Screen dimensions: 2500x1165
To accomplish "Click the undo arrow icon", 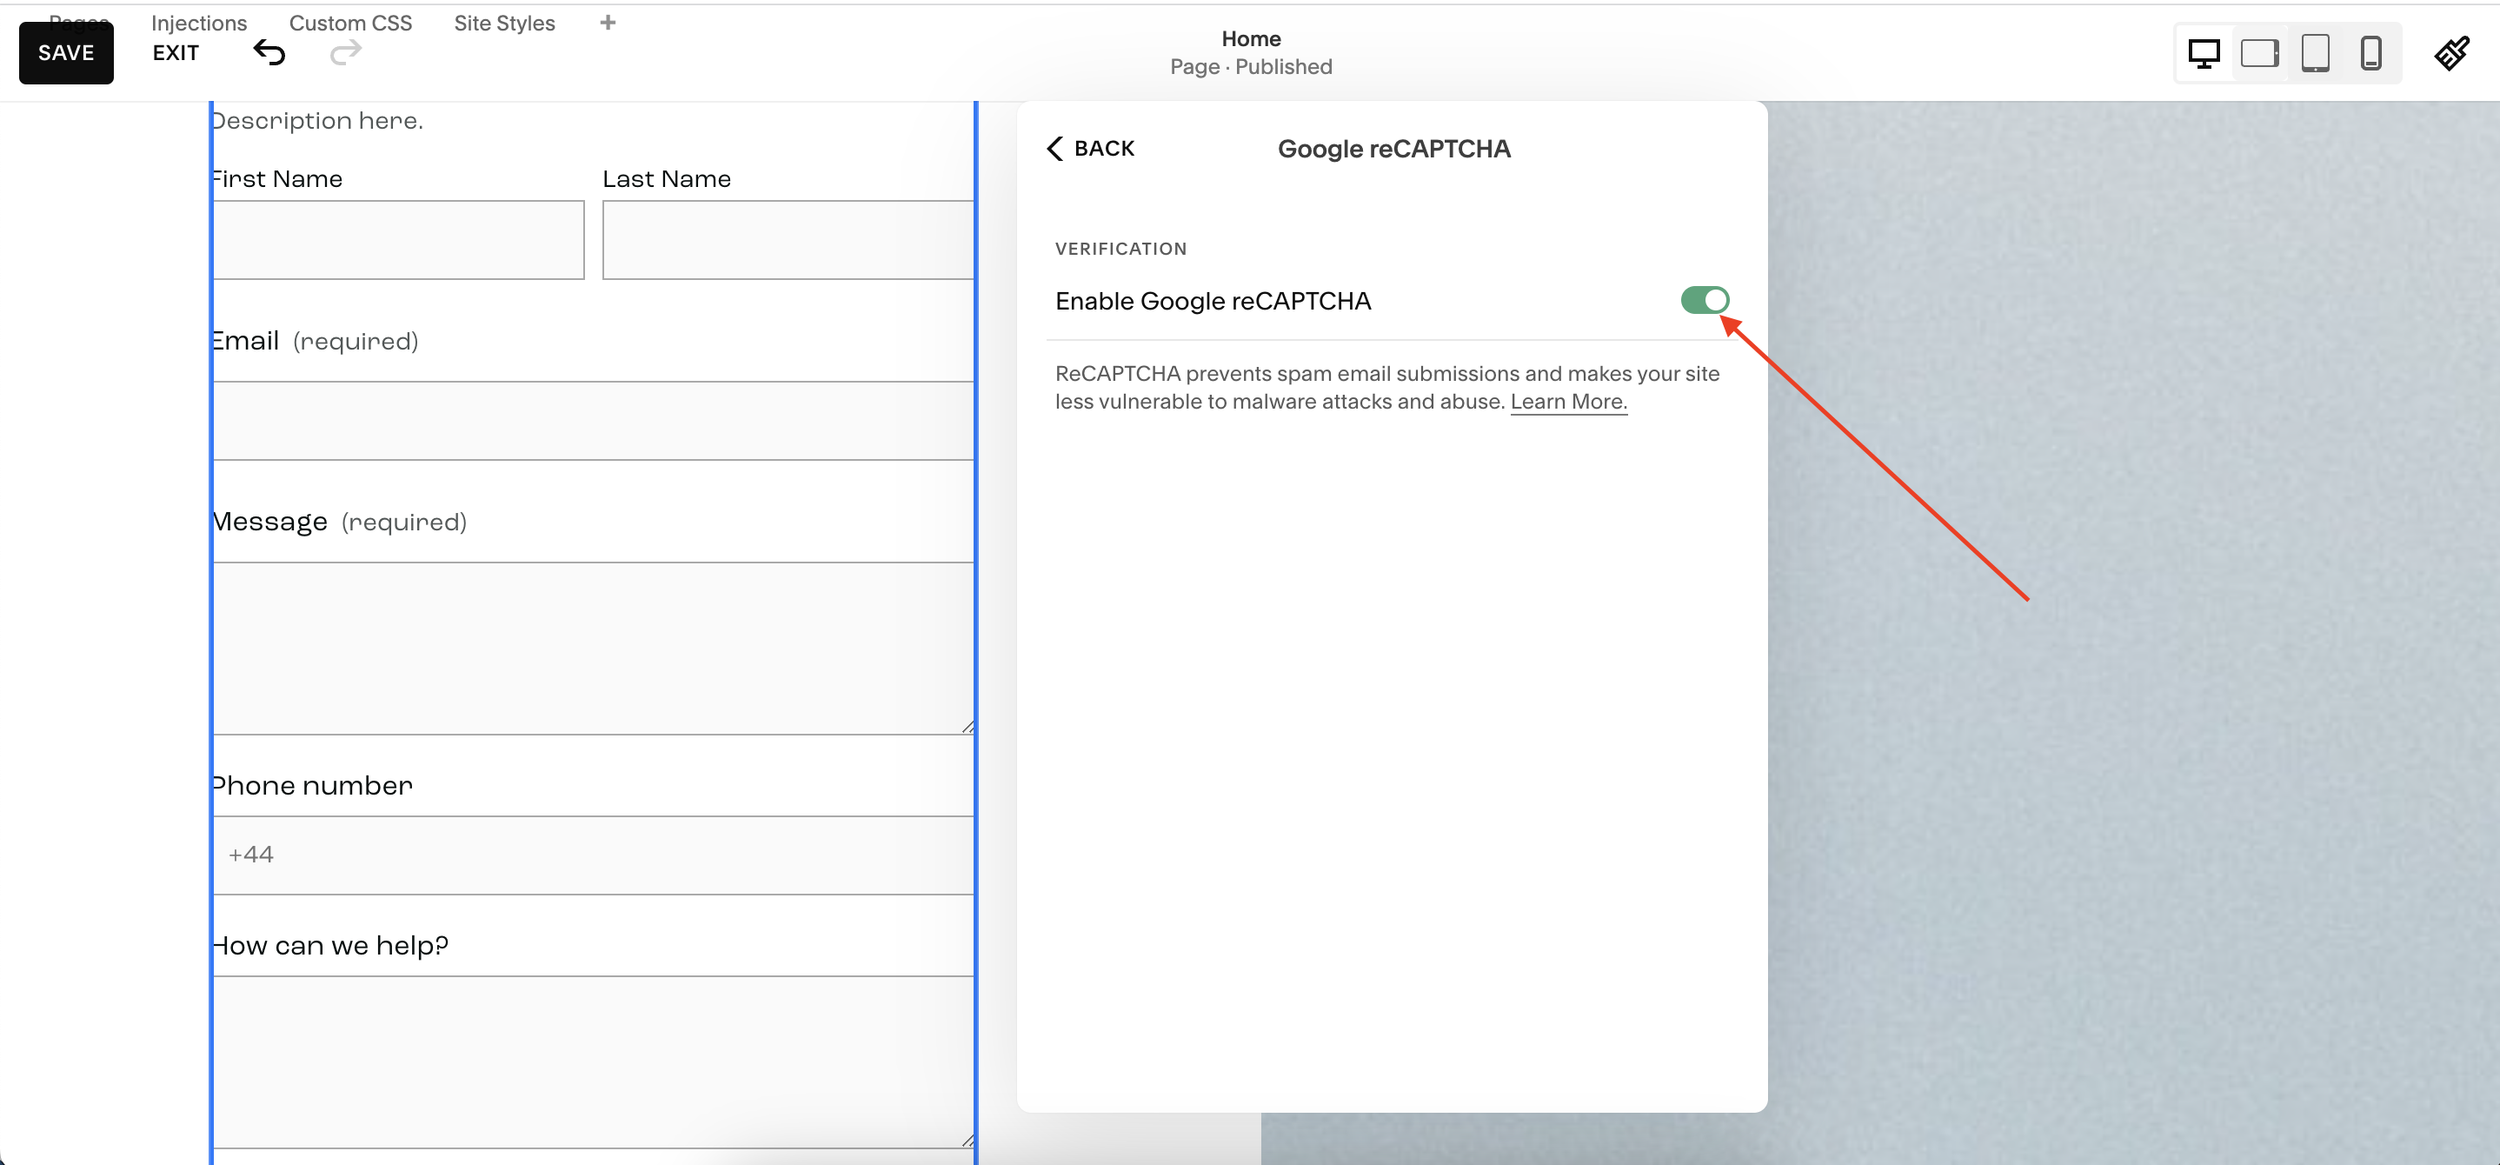I will (269, 52).
